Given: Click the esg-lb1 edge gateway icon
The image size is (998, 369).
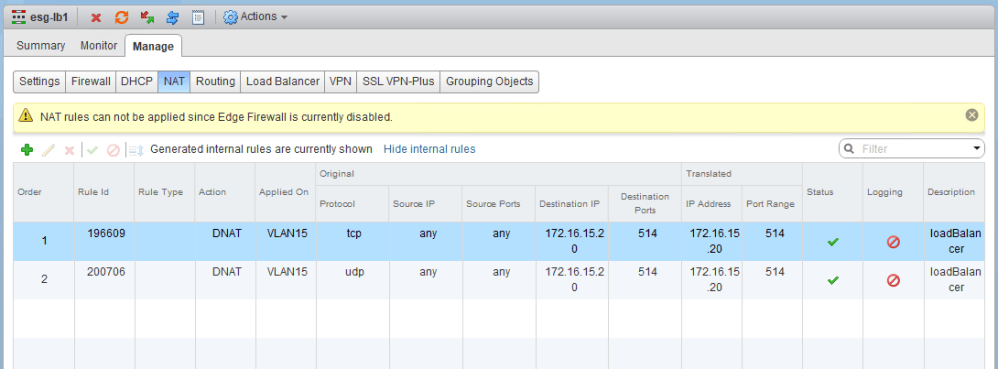Looking at the screenshot, I should tap(19, 17).
